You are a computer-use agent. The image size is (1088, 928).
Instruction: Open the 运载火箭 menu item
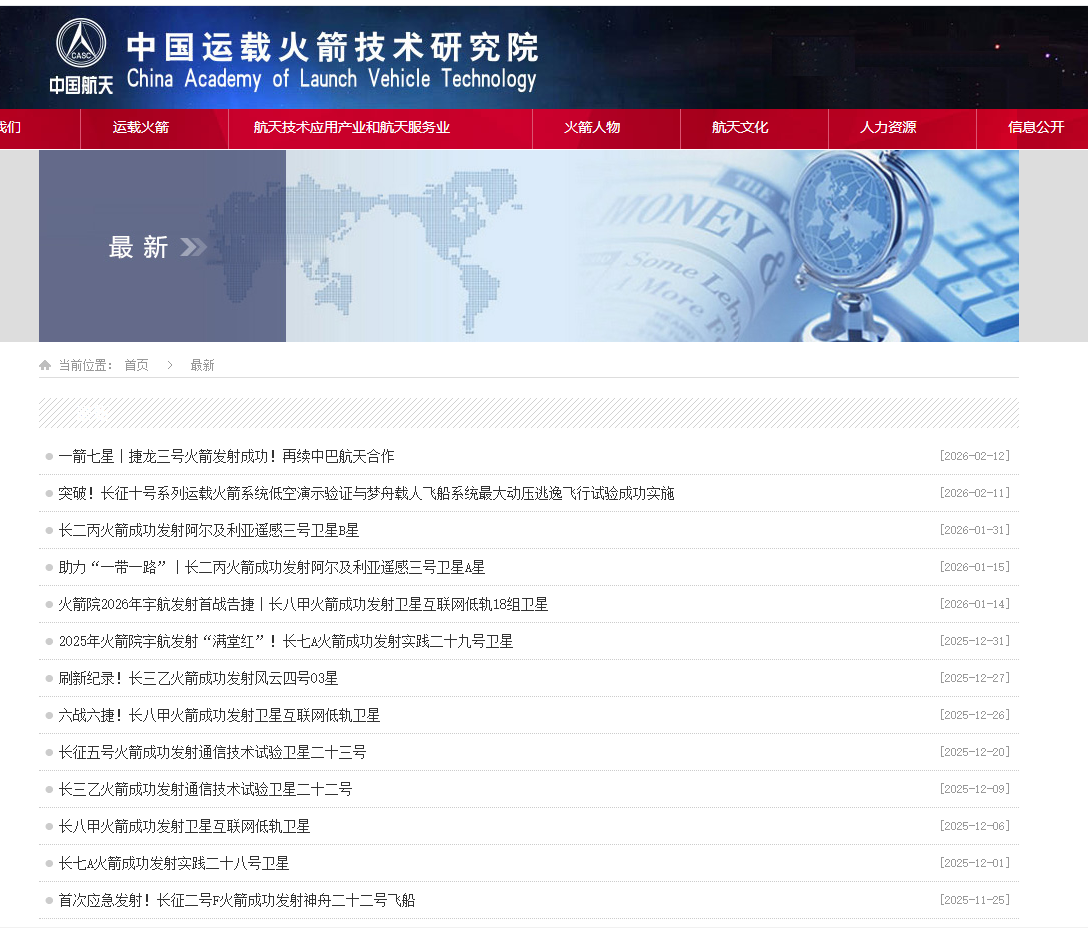(x=141, y=128)
